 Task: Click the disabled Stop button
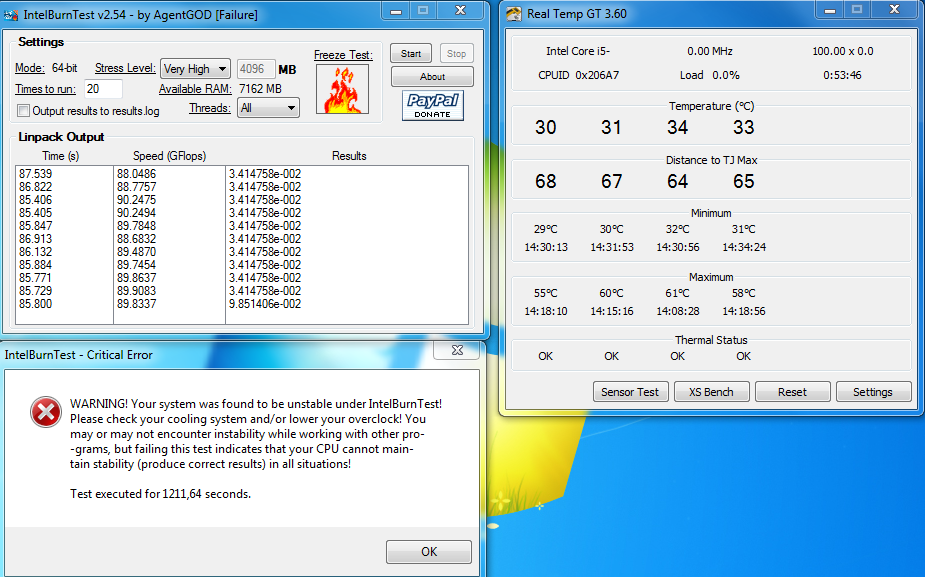click(456, 54)
